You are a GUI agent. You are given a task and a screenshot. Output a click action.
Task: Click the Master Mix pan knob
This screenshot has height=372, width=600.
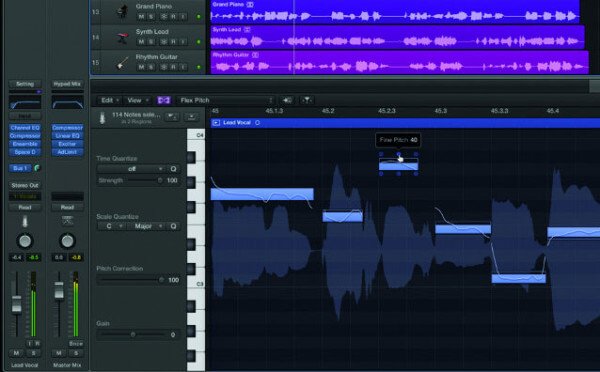click(x=67, y=241)
